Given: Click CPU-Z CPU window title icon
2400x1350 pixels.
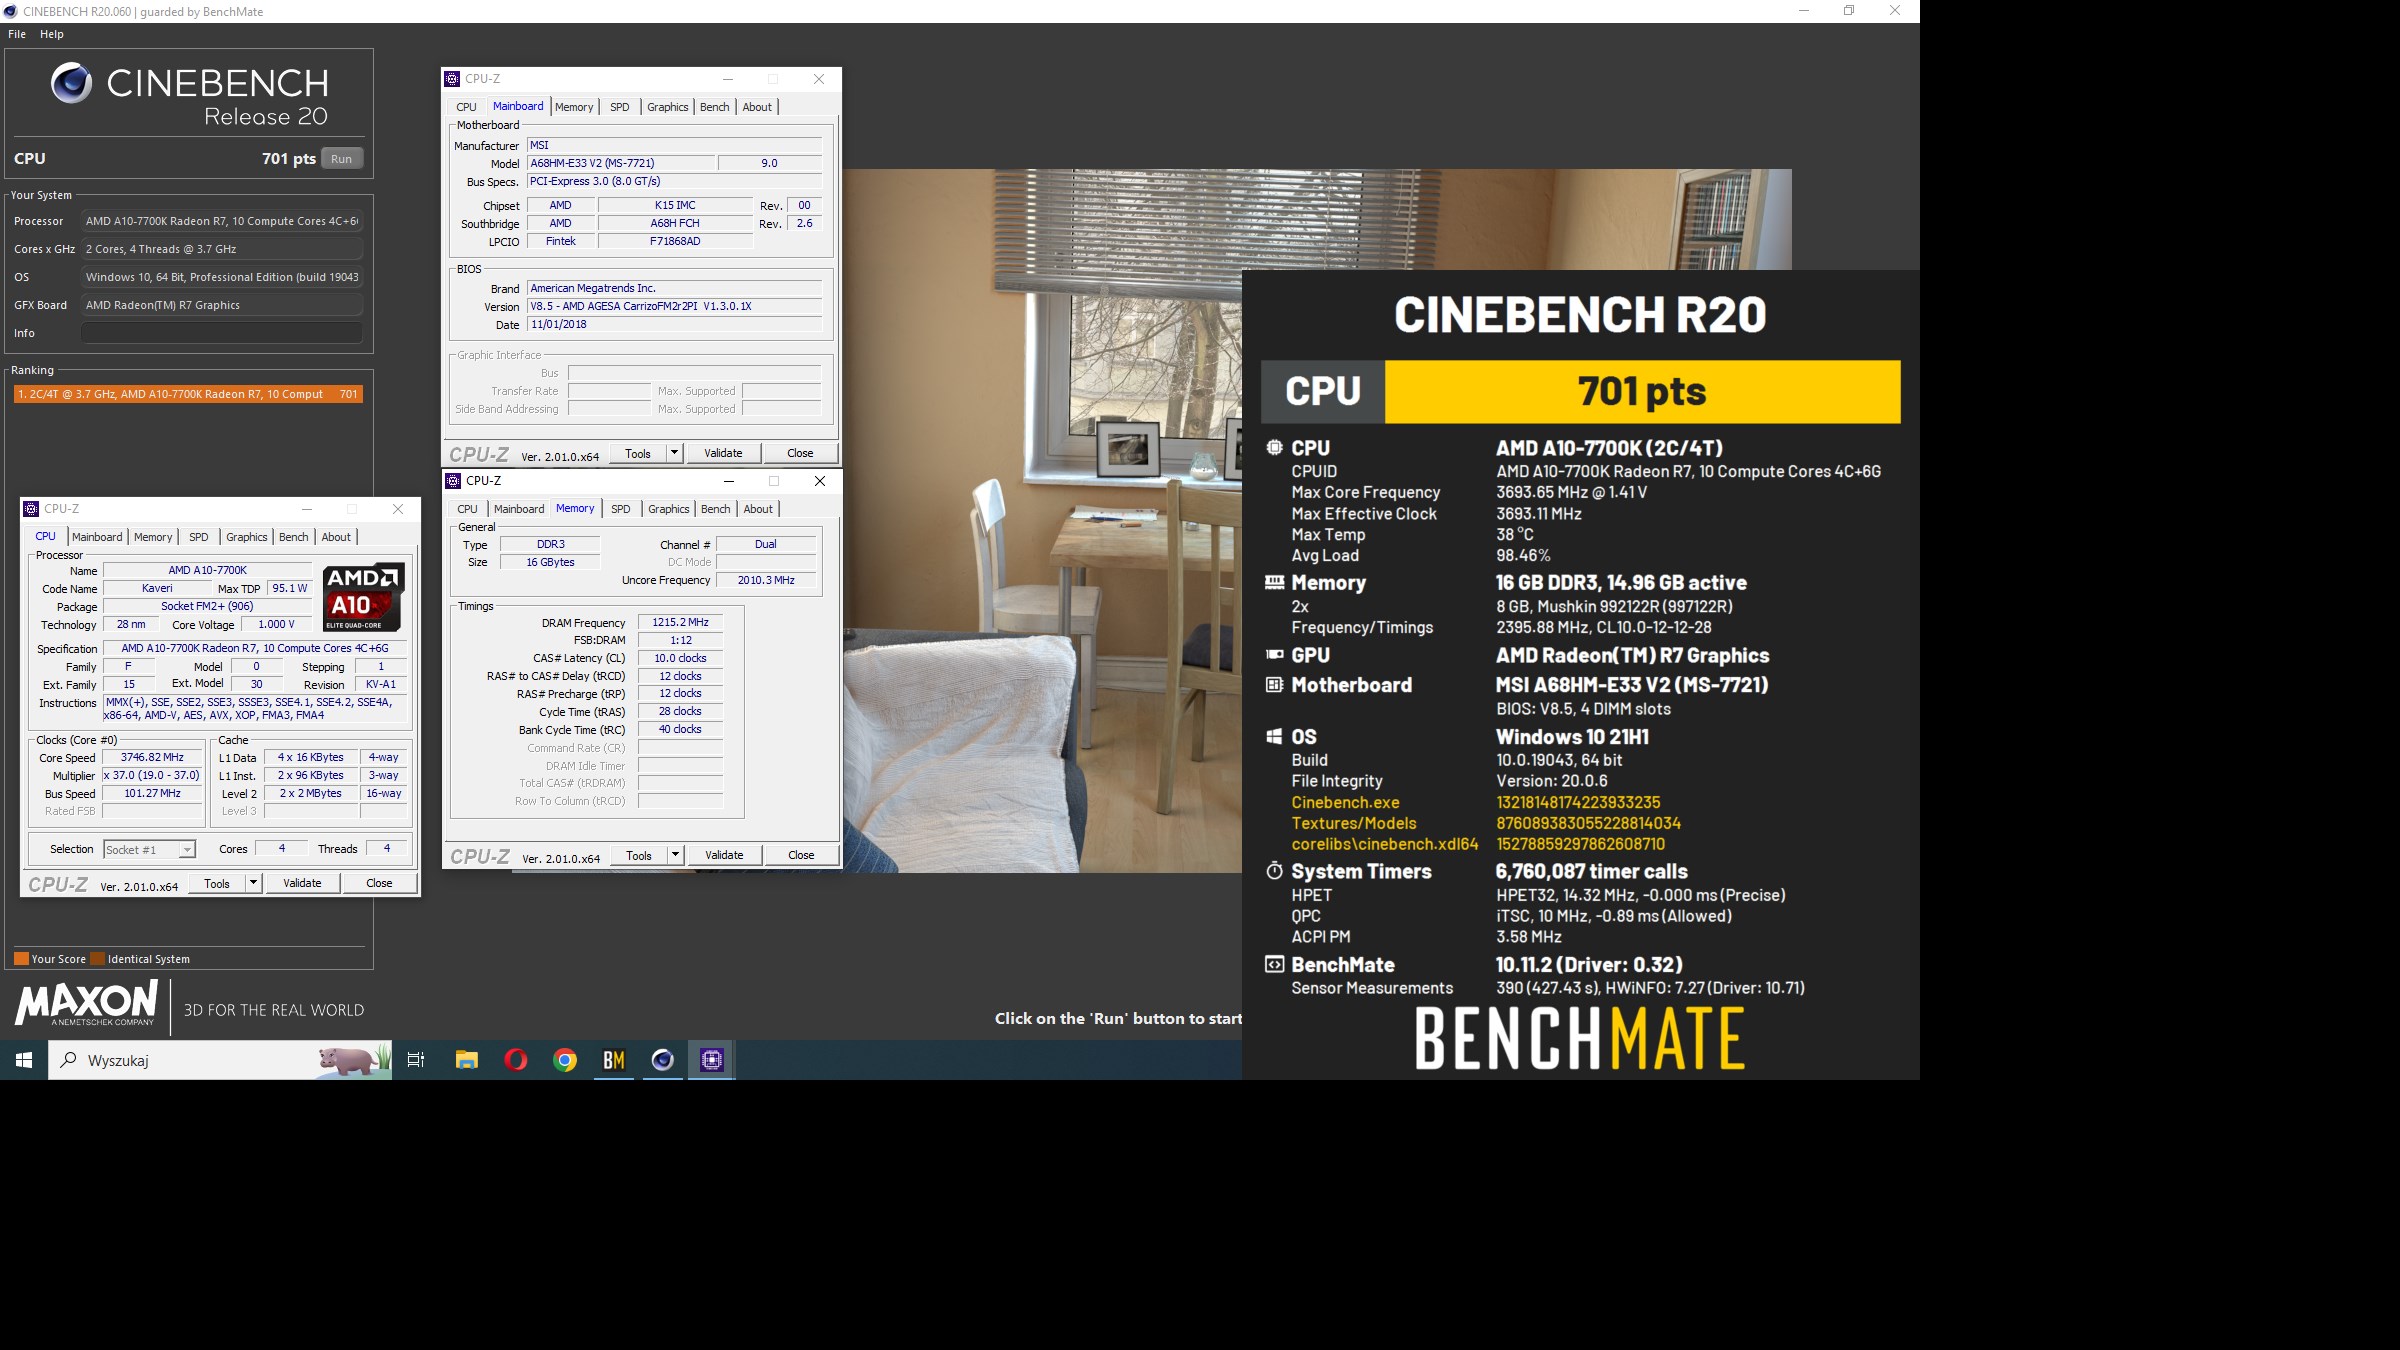Looking at the screenshot, I should click(31, 509).
